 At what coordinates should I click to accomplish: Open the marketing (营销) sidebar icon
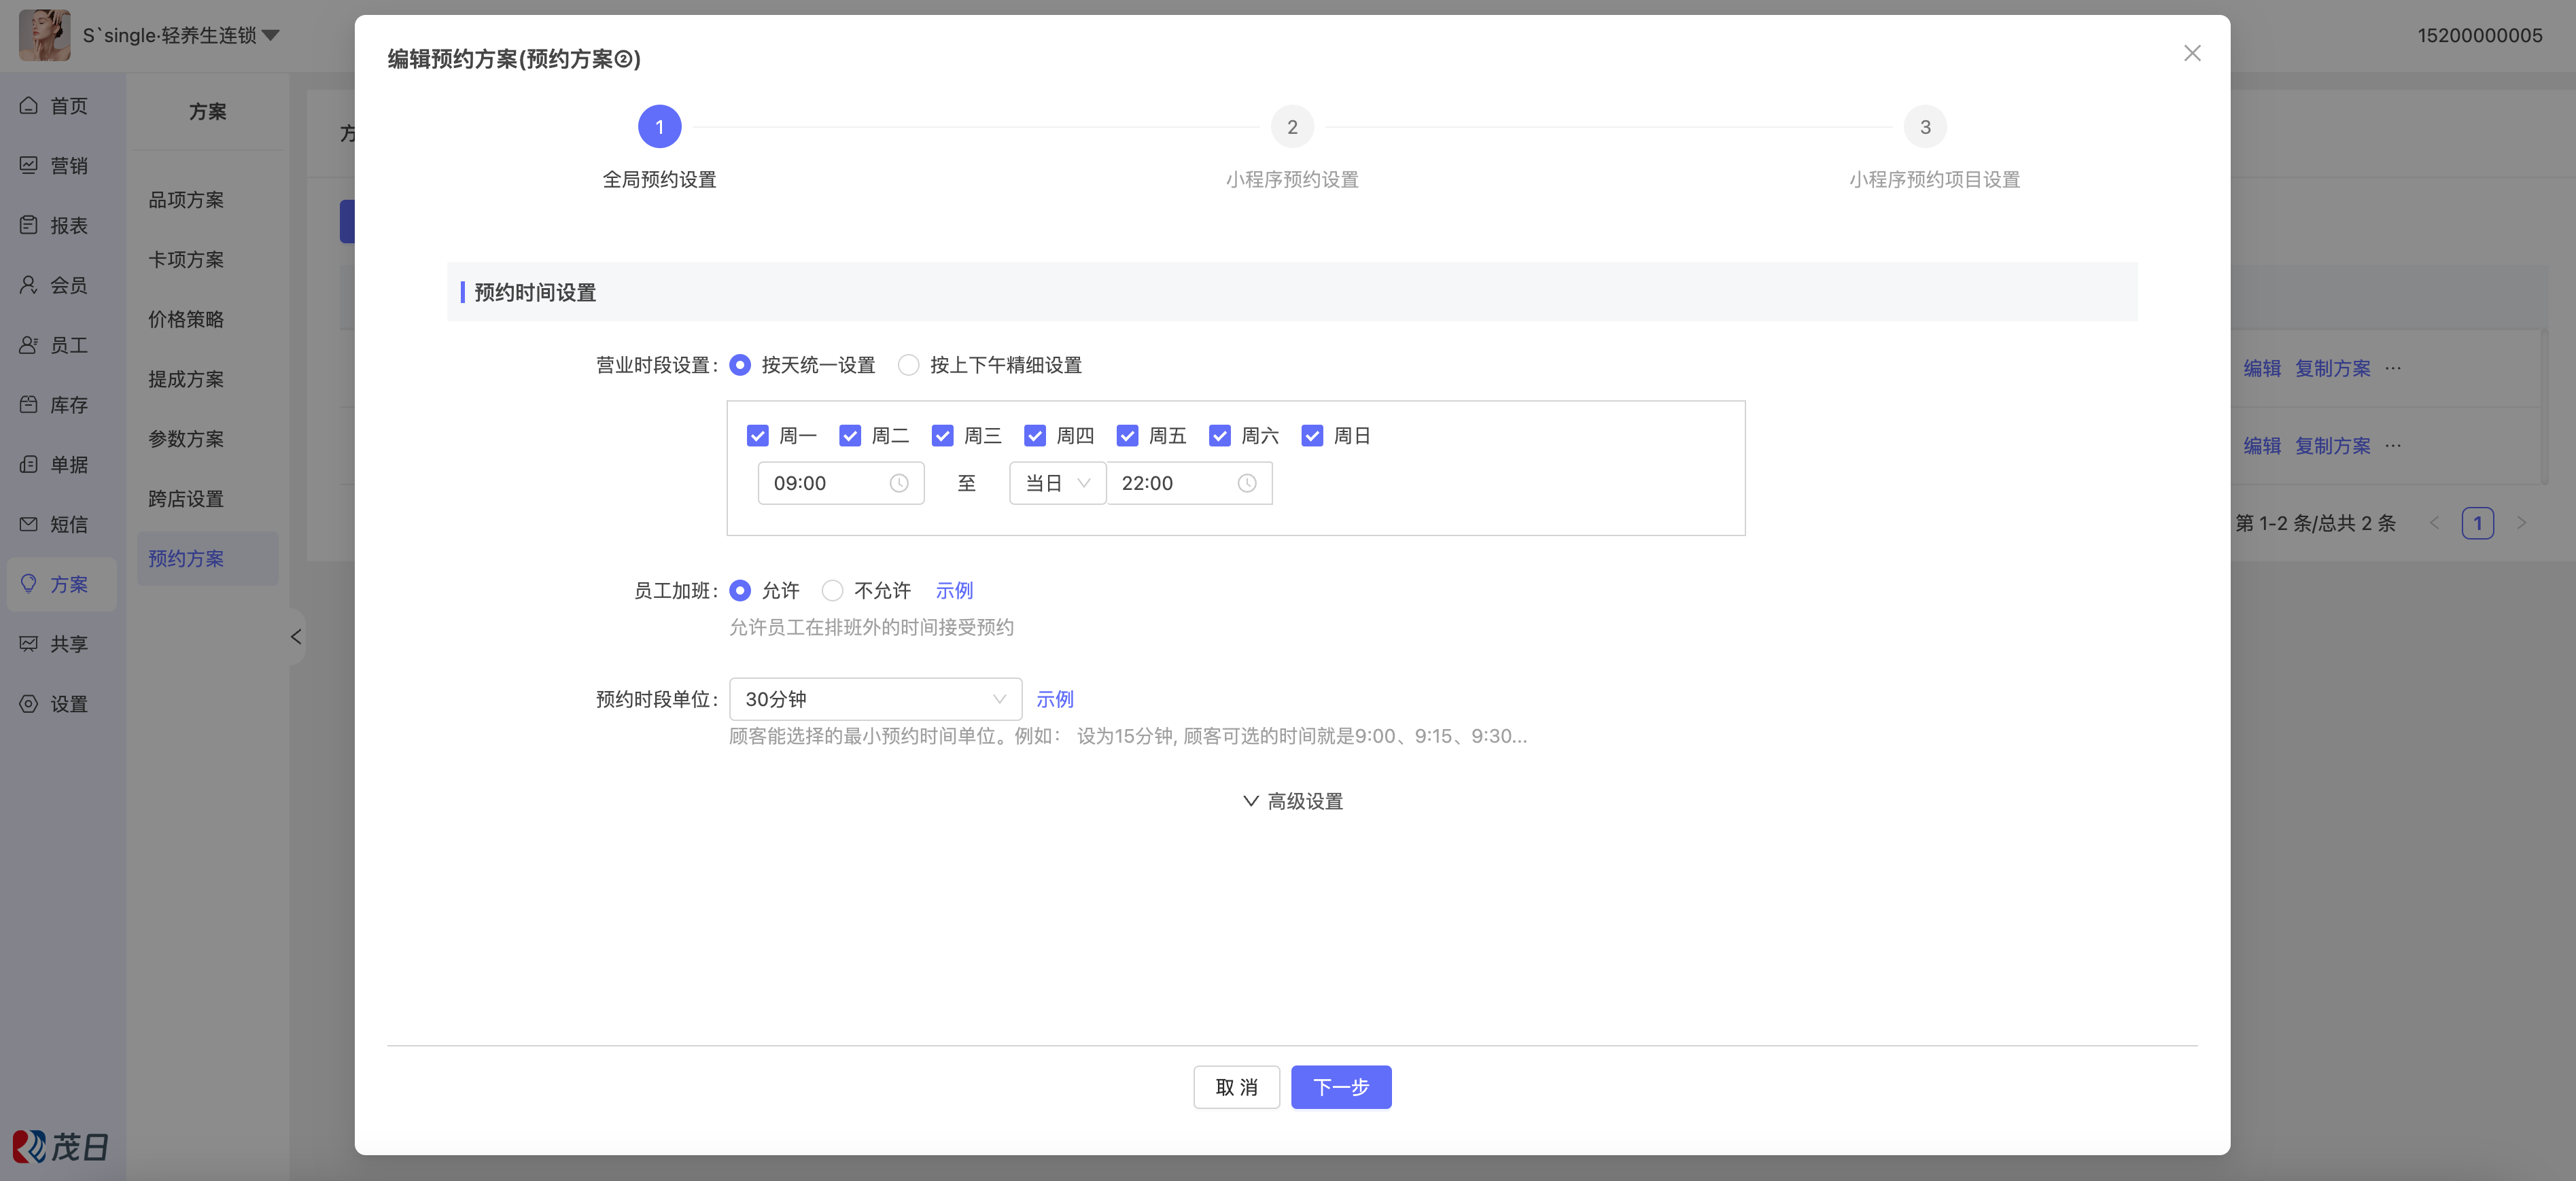29,165
